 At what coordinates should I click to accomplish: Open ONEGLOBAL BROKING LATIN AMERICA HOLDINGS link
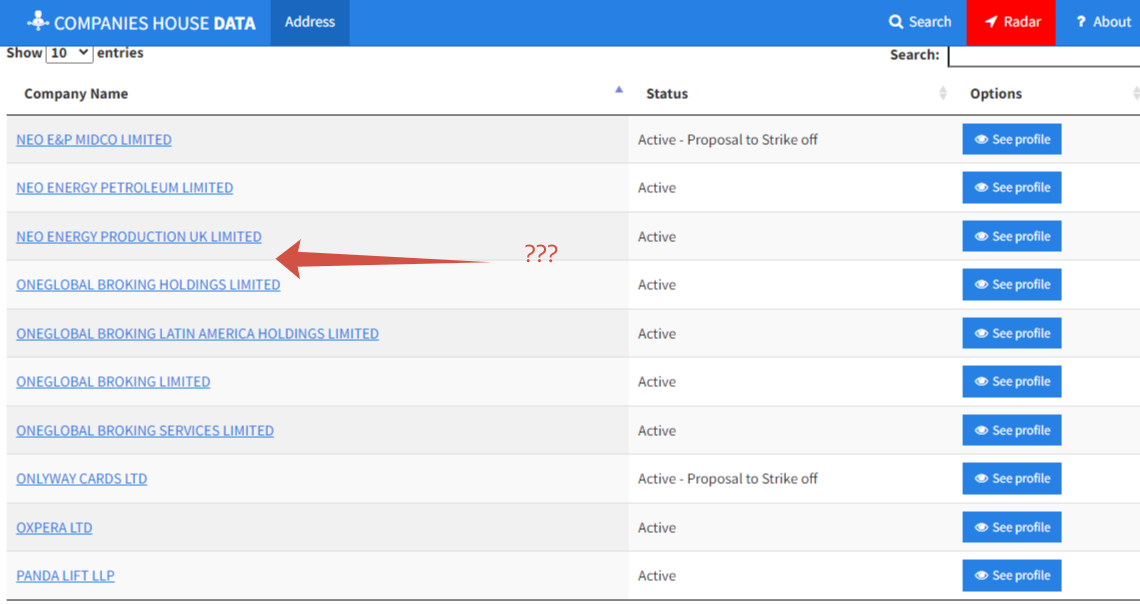[197, 334]
